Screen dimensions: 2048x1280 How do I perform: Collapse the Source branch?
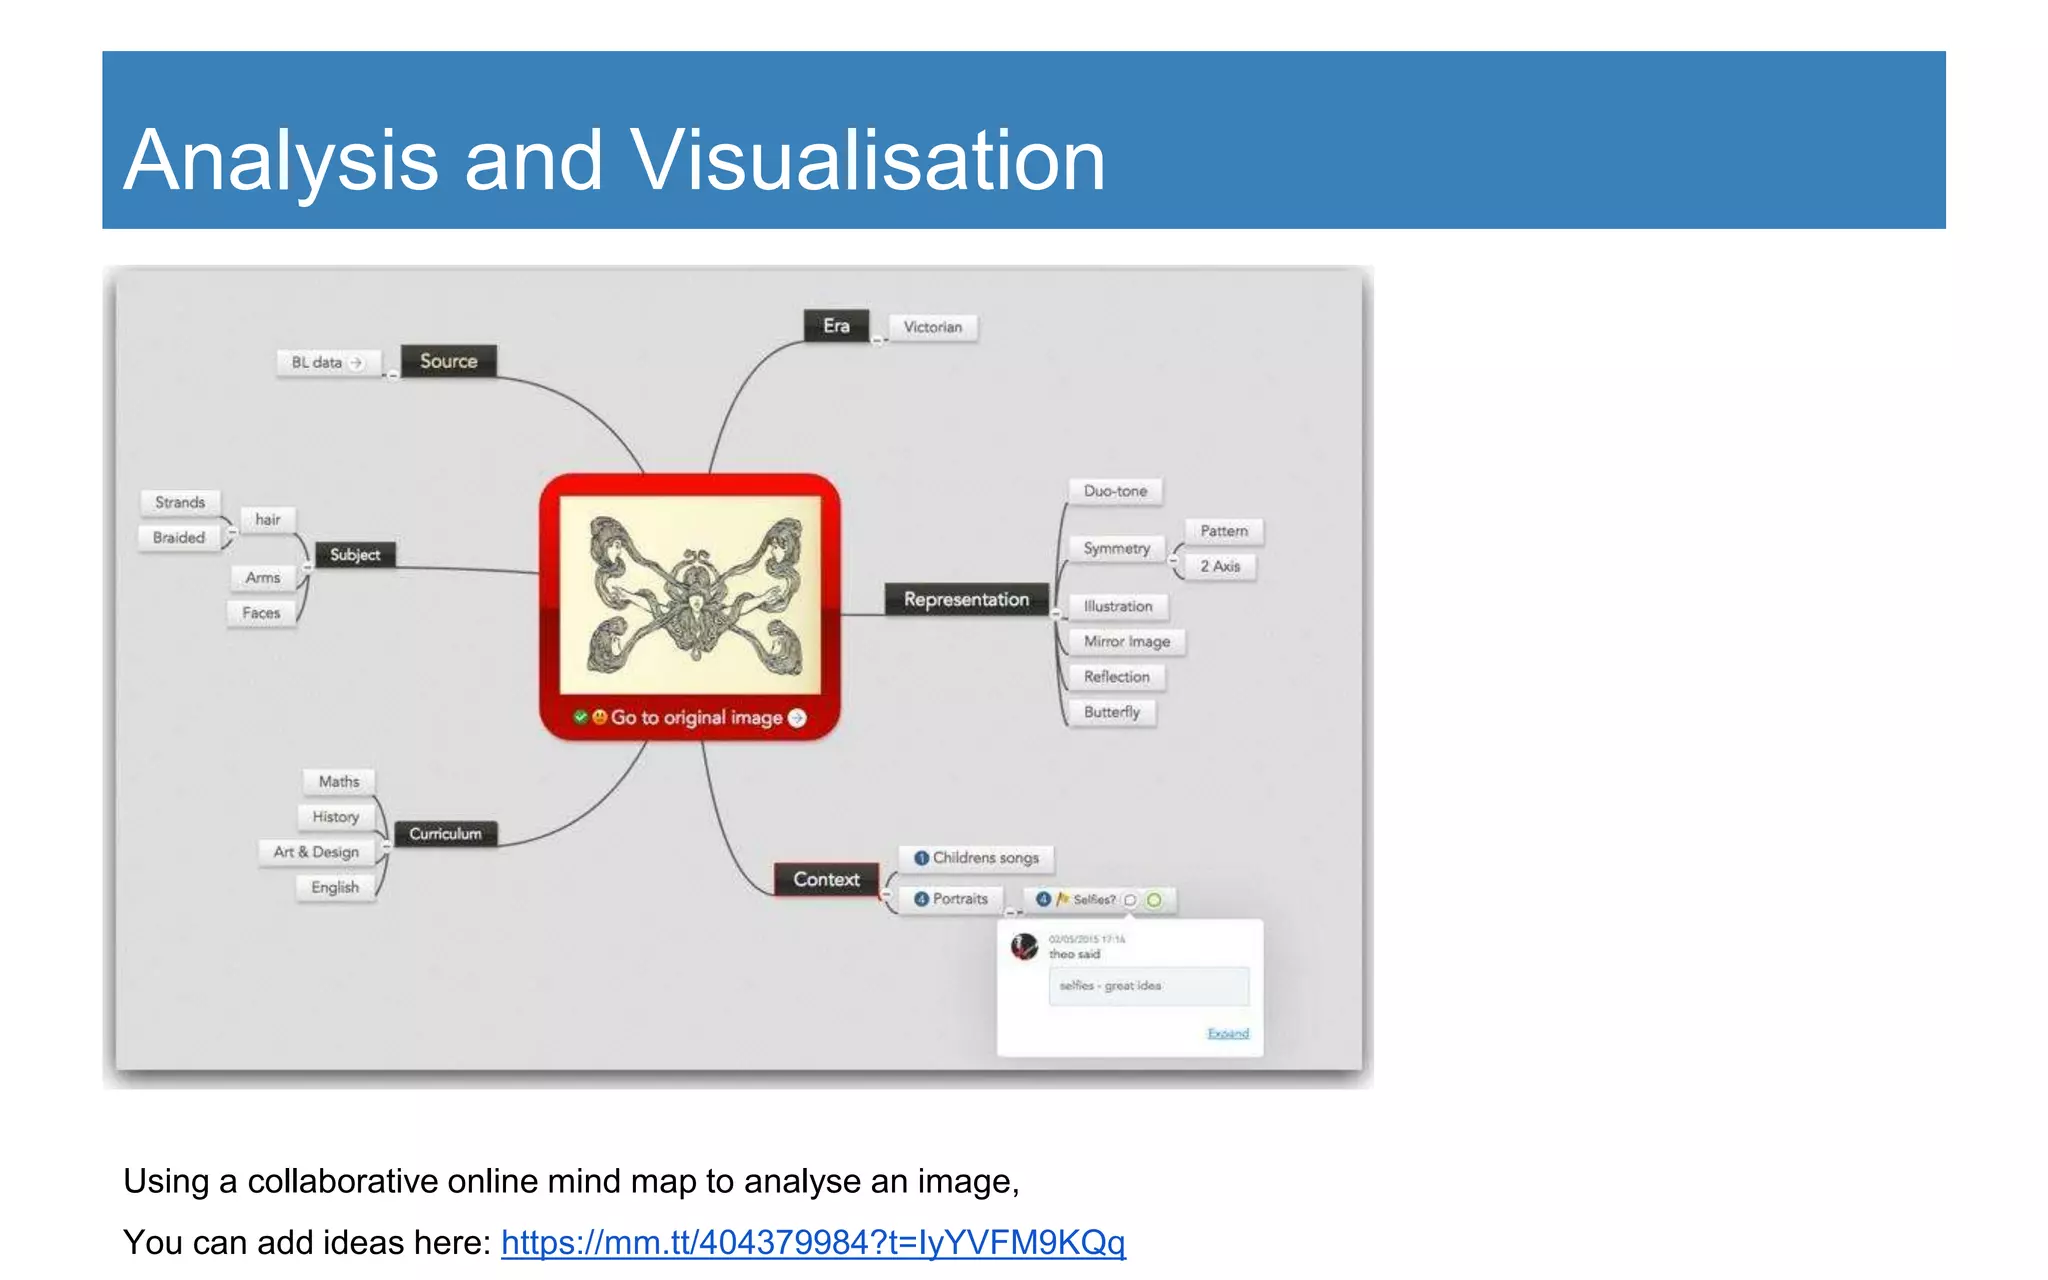[x=393, y=376]
